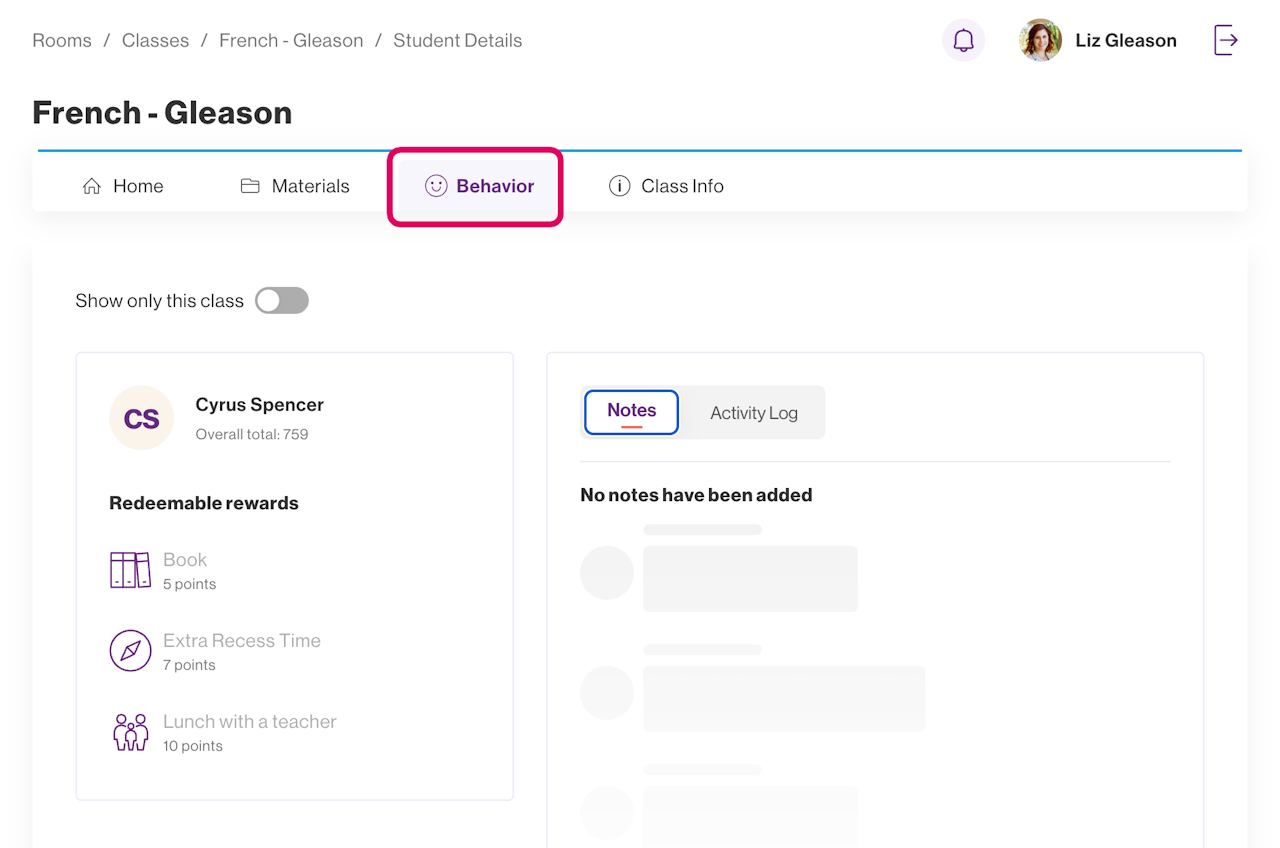
Task: Select the Lunch with a teacher reward
Action: [249, 722]
